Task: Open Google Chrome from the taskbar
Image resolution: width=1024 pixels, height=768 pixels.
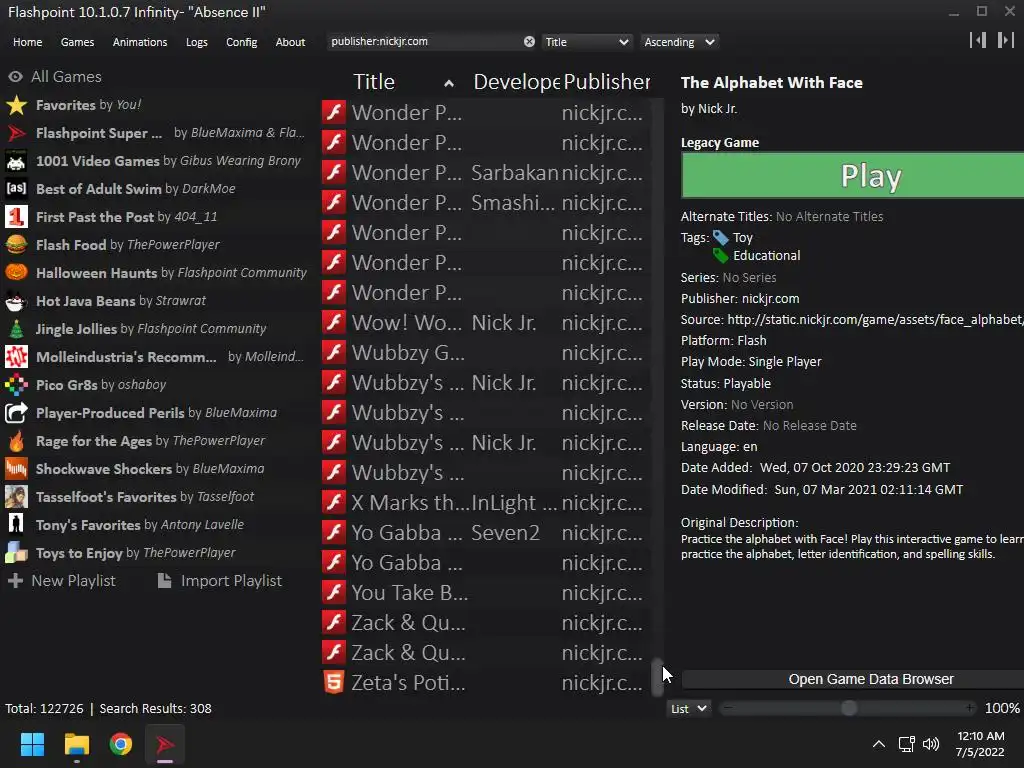Action: [x=121, y=744]
